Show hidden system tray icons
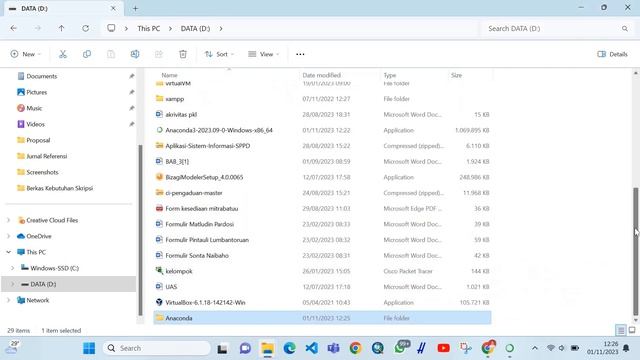The height and width of the screenshot is (360, 640). tap(535, 348)
